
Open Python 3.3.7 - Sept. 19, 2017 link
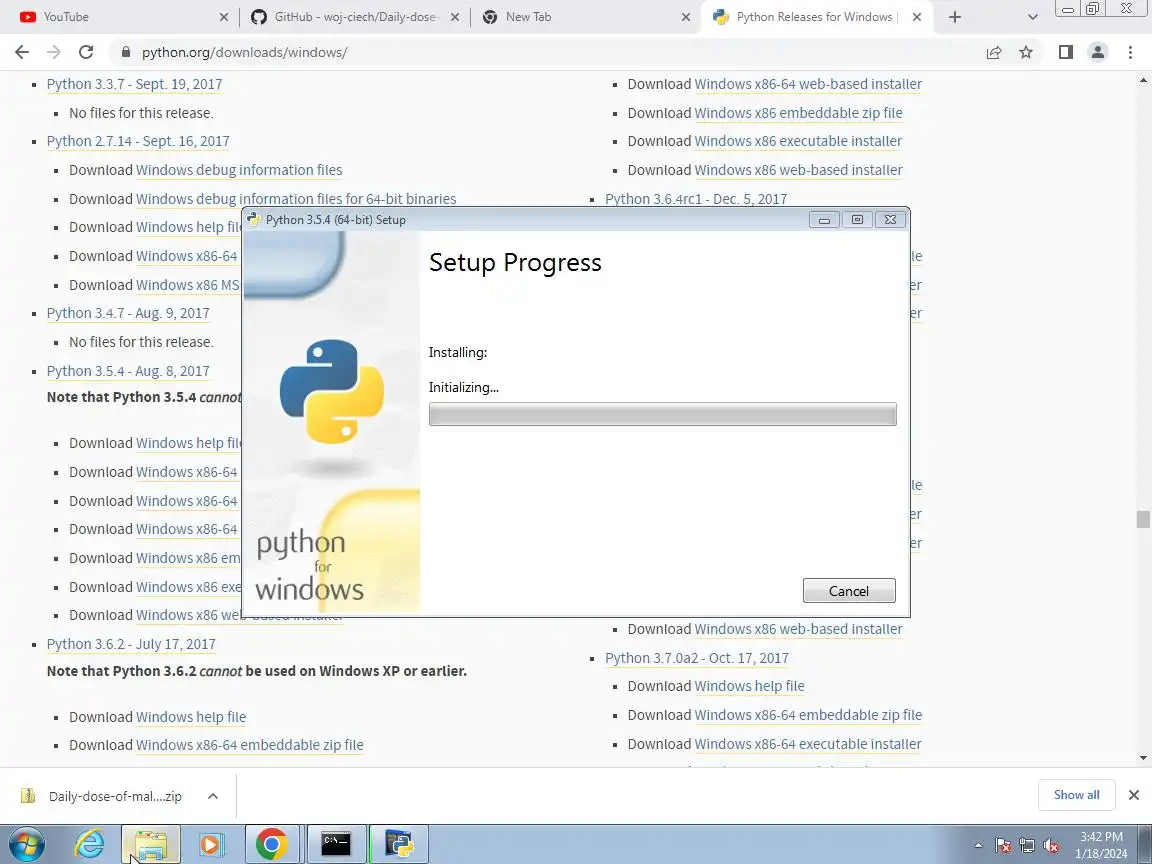click(134, 84)
